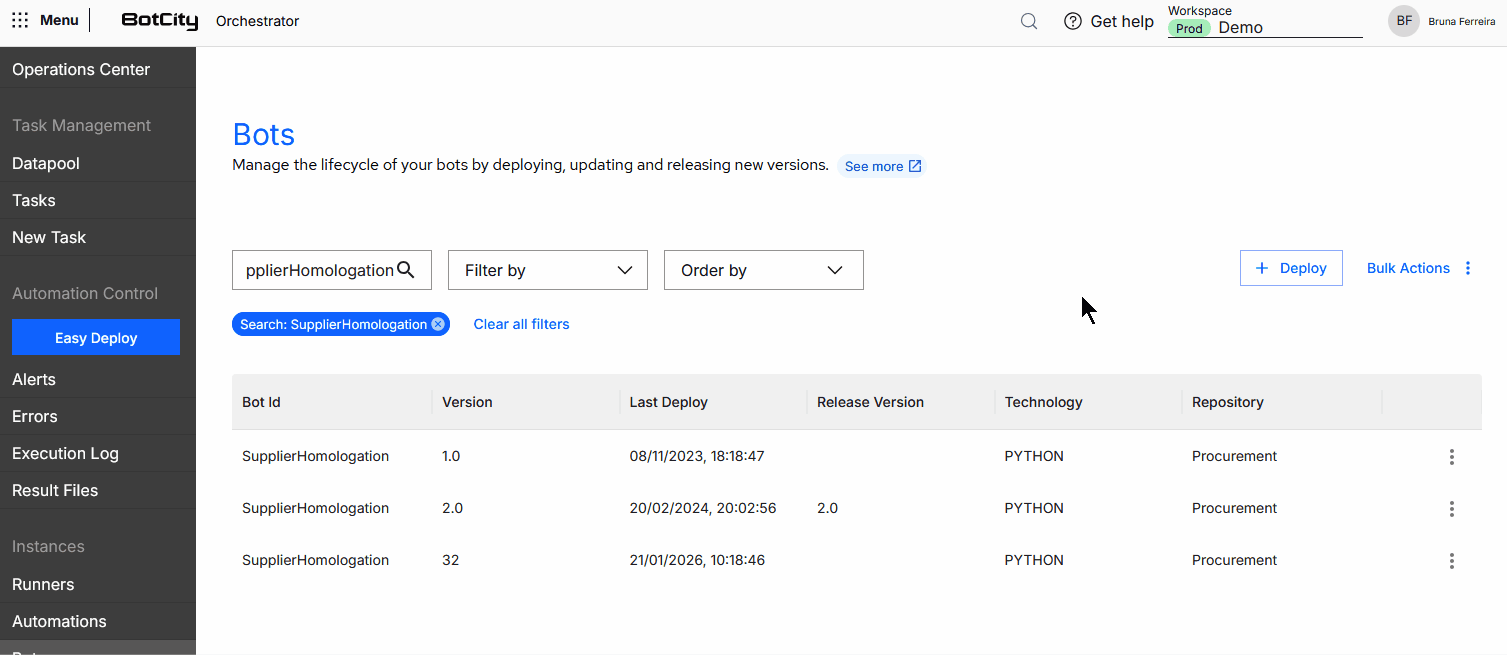Click the top bar search magnifier icon
The width and height of the screenshot is (1507, 655).
(1028, 21)
